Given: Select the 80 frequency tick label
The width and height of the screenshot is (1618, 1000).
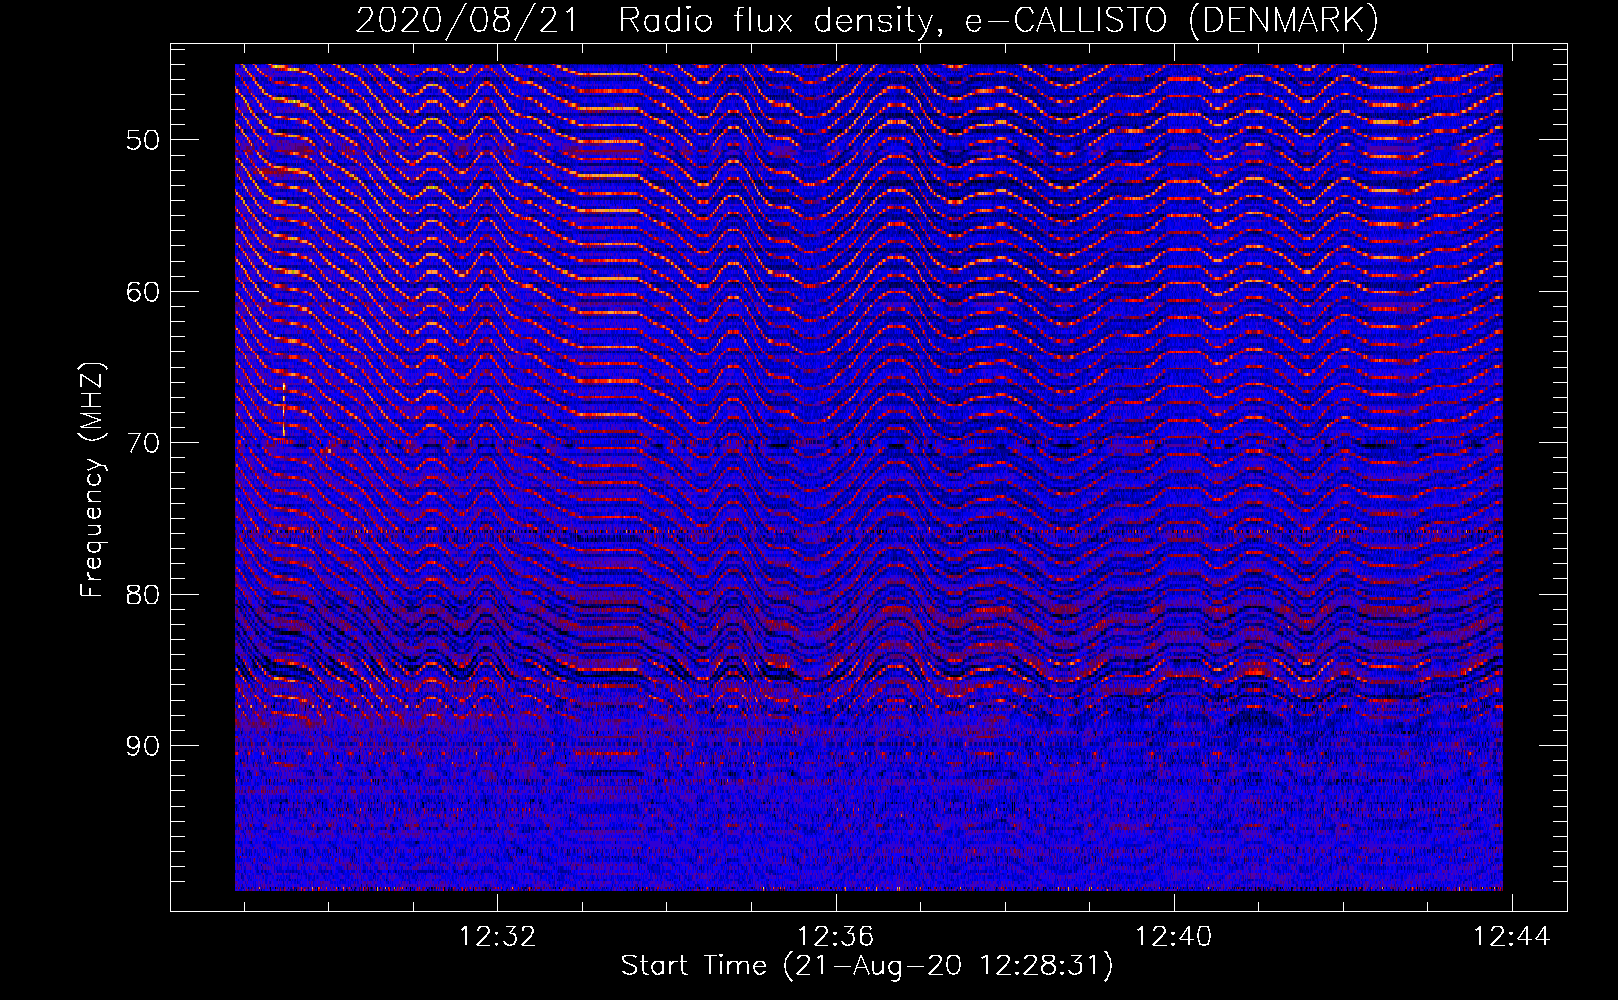Looking at the screenshot, I should click(x=143, y=595).
